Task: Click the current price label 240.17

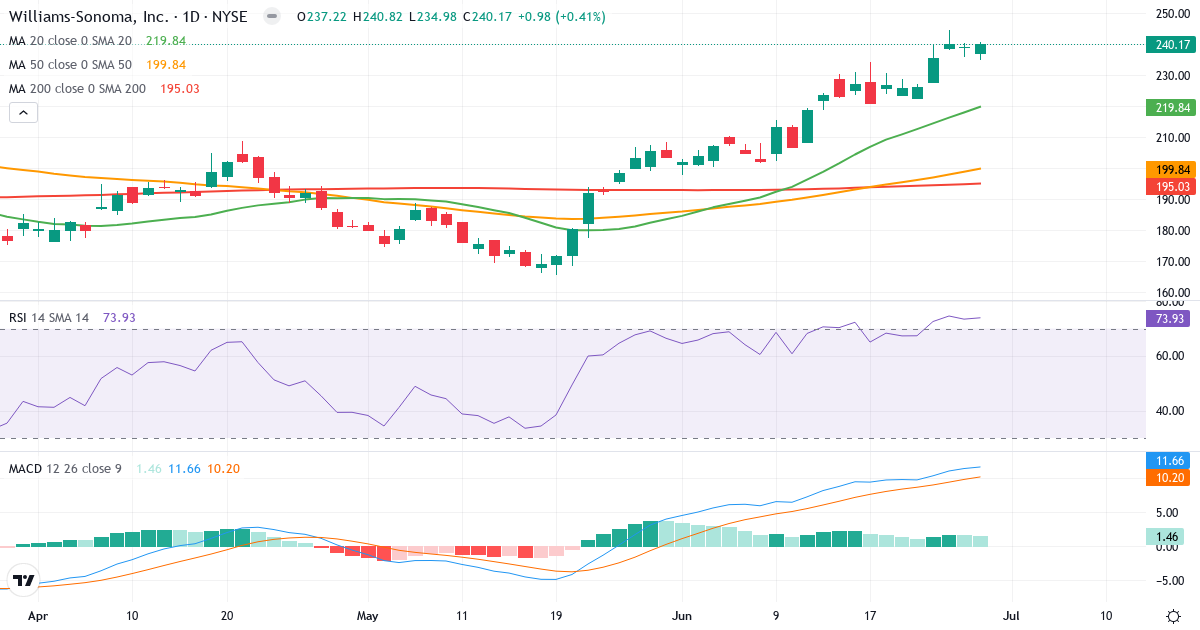Action: coord(1169,44)
